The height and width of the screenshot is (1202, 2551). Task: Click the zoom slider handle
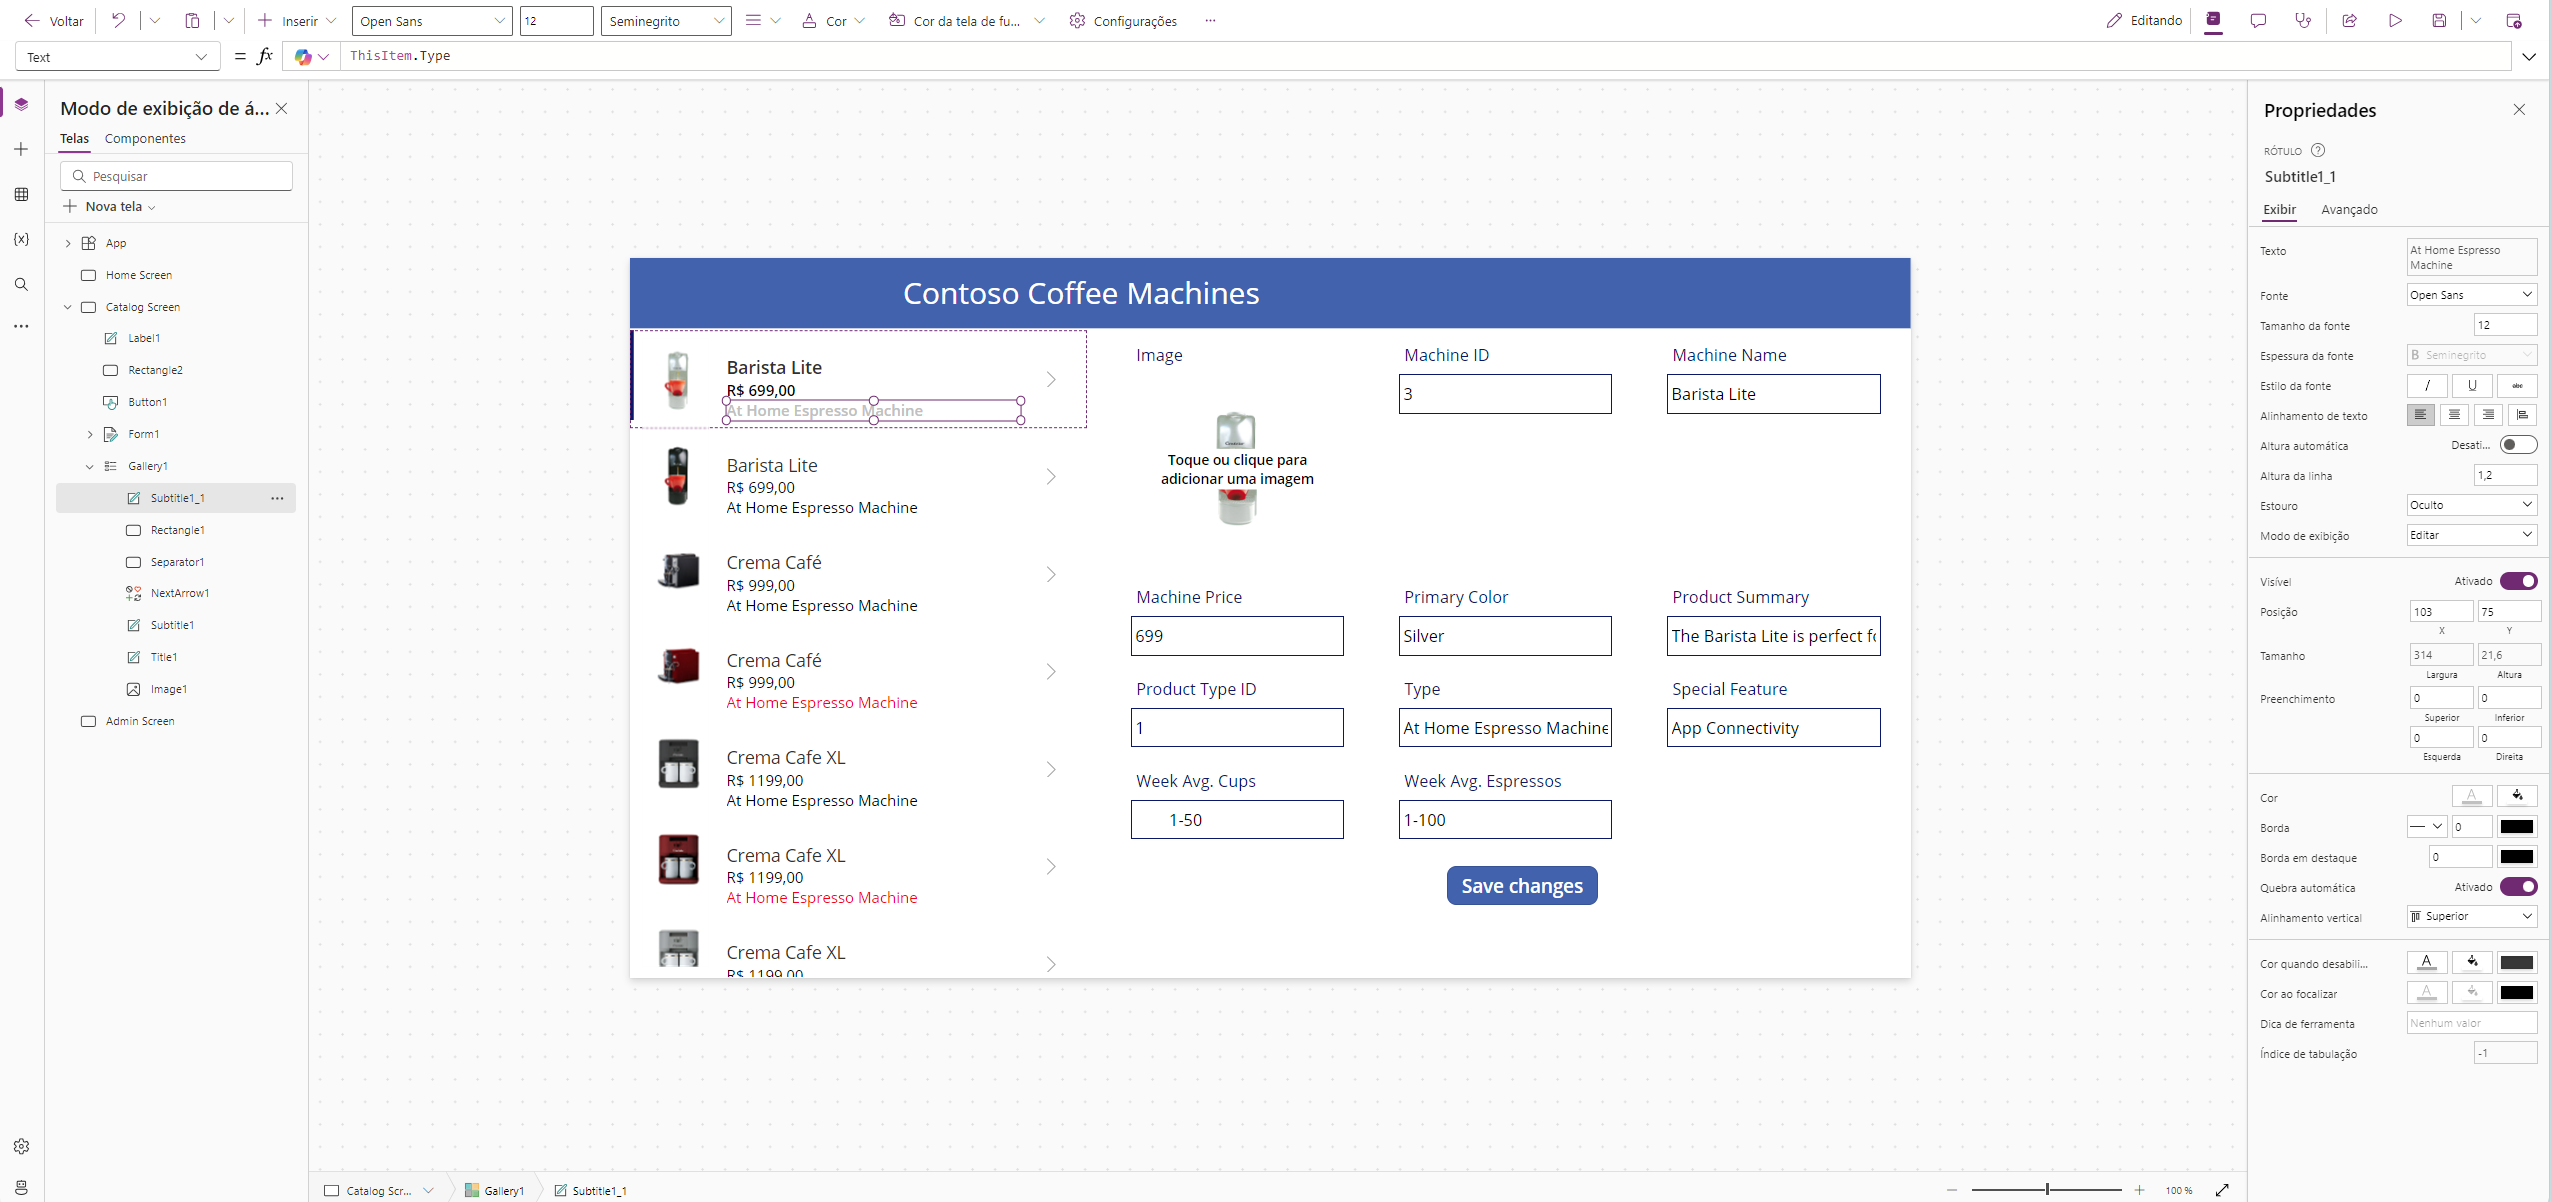pos(2047,1190)
